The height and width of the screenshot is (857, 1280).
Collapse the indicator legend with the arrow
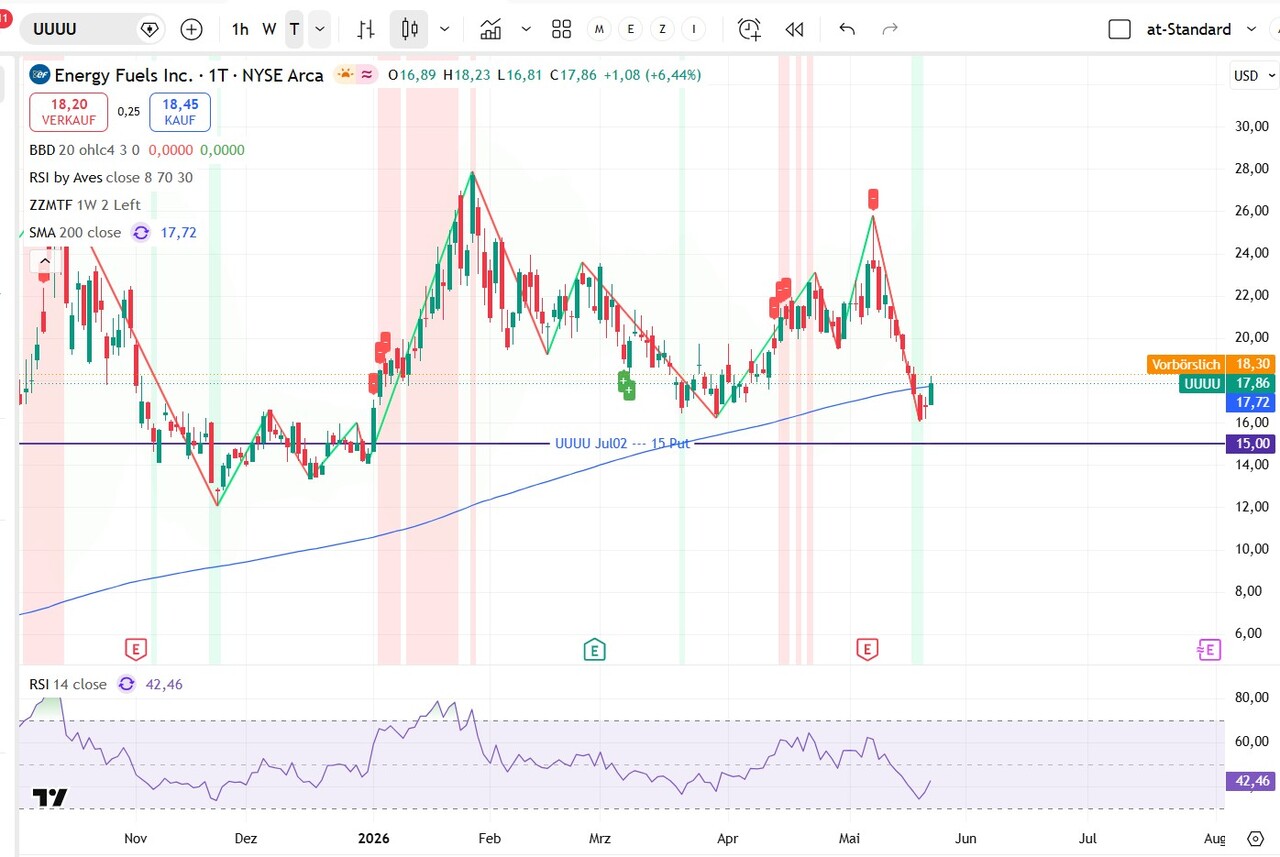[44, 262]
